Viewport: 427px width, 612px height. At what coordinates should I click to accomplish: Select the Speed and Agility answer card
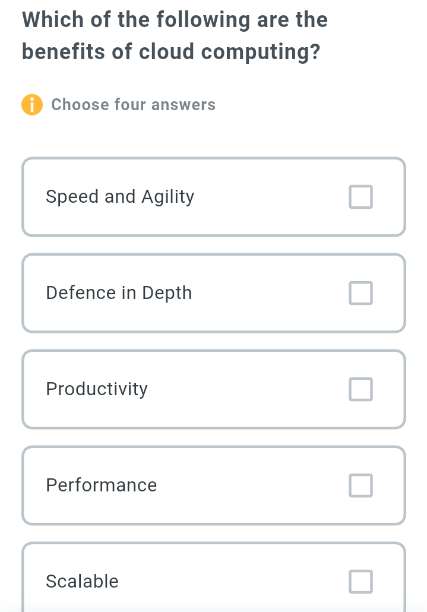point(214,197)
